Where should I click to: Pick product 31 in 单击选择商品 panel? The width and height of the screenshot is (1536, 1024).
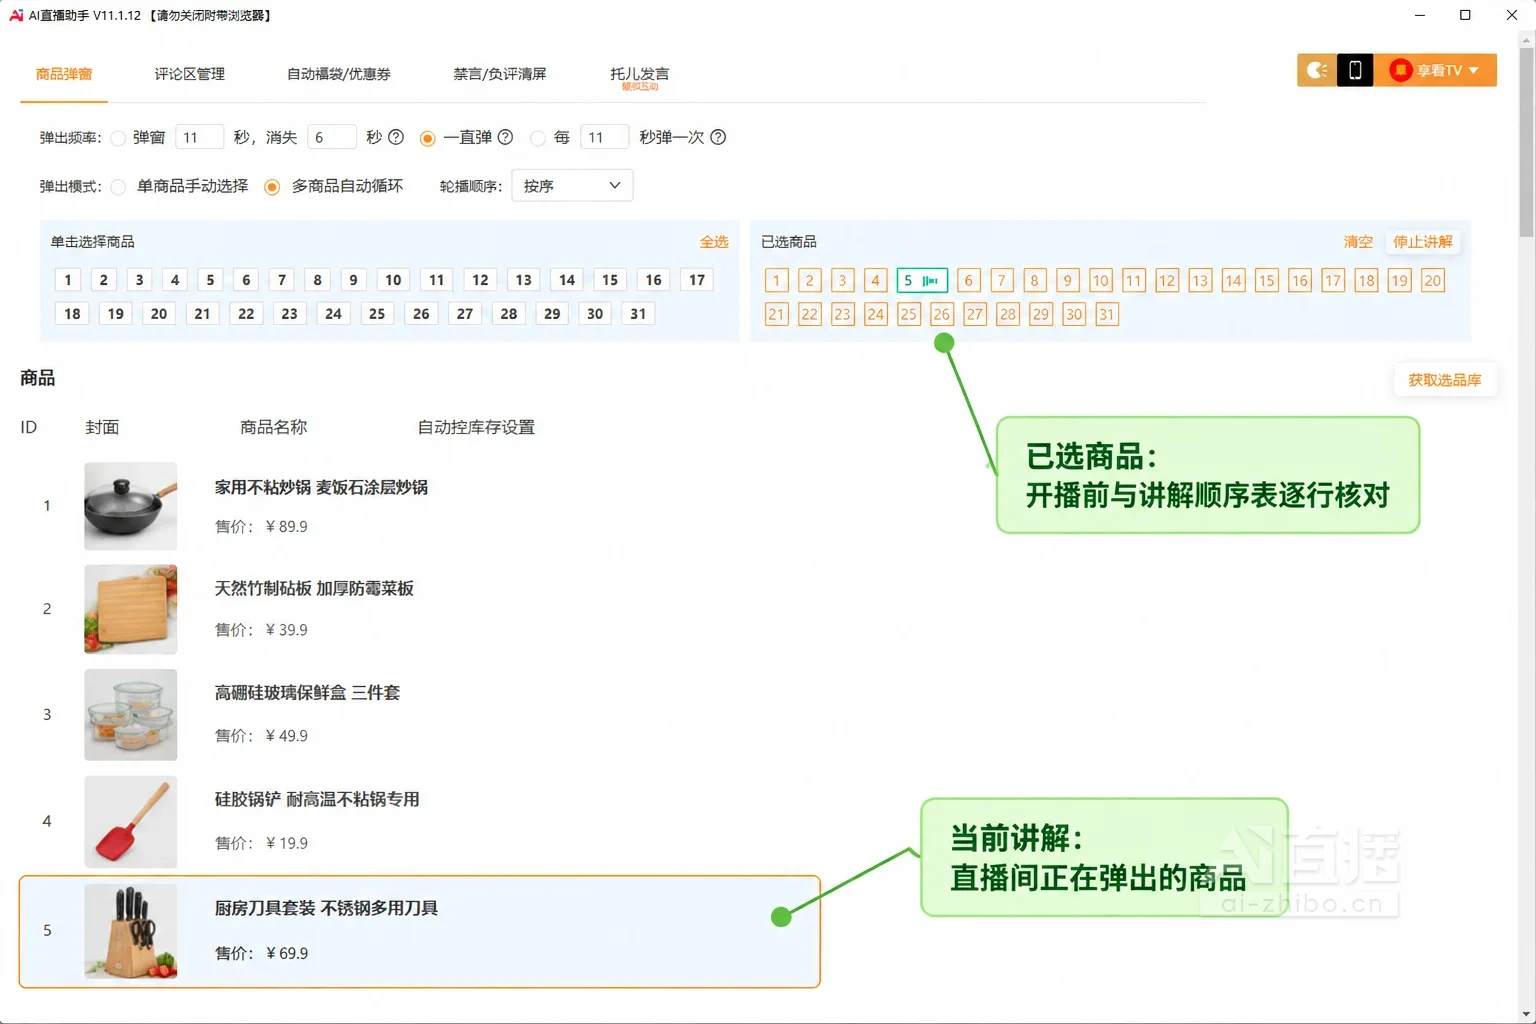(x=638, y=314)
